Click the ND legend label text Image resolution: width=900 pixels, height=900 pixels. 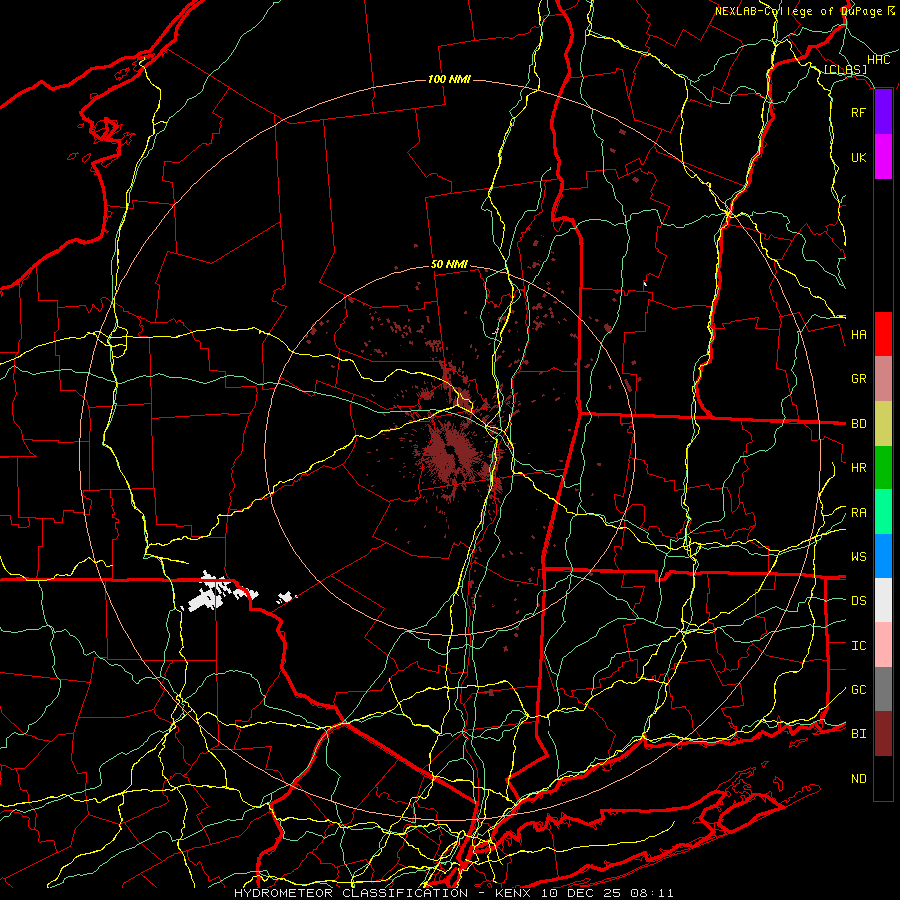point(859,779)
